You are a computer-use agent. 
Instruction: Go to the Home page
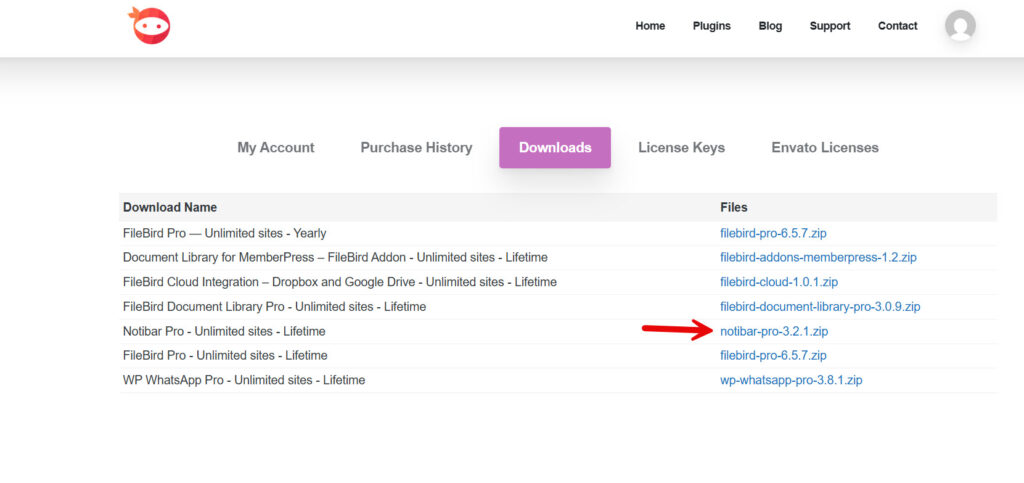650,26
